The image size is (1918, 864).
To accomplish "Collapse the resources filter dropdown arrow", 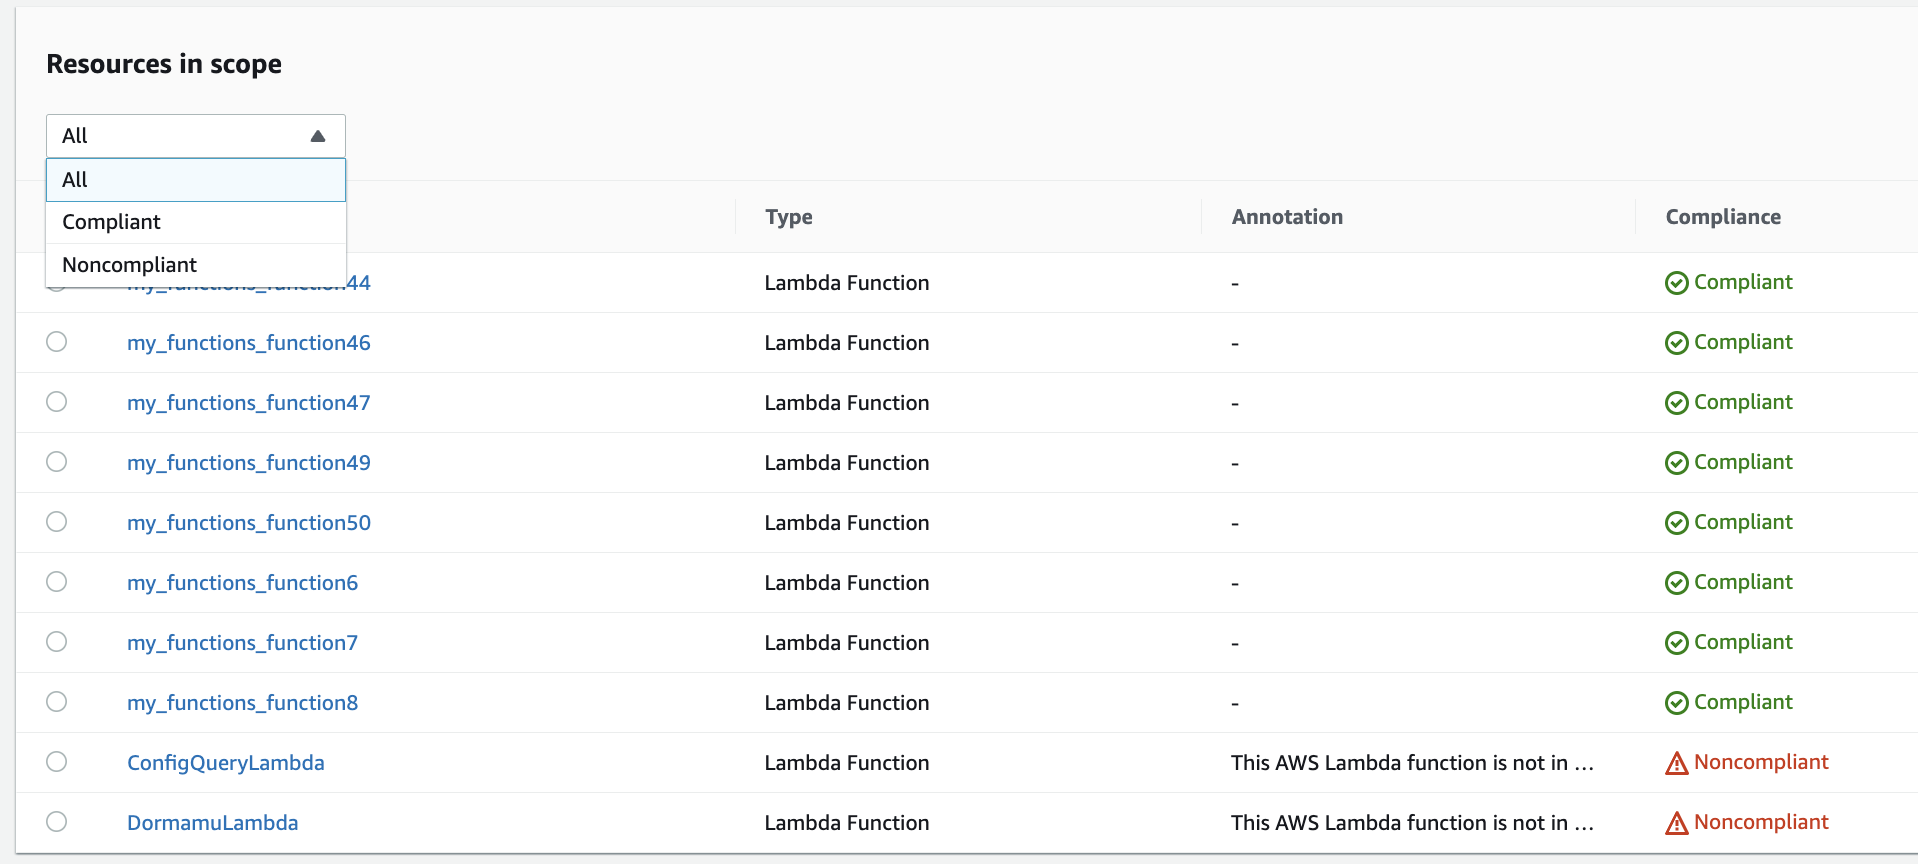I will click(318, 136).
